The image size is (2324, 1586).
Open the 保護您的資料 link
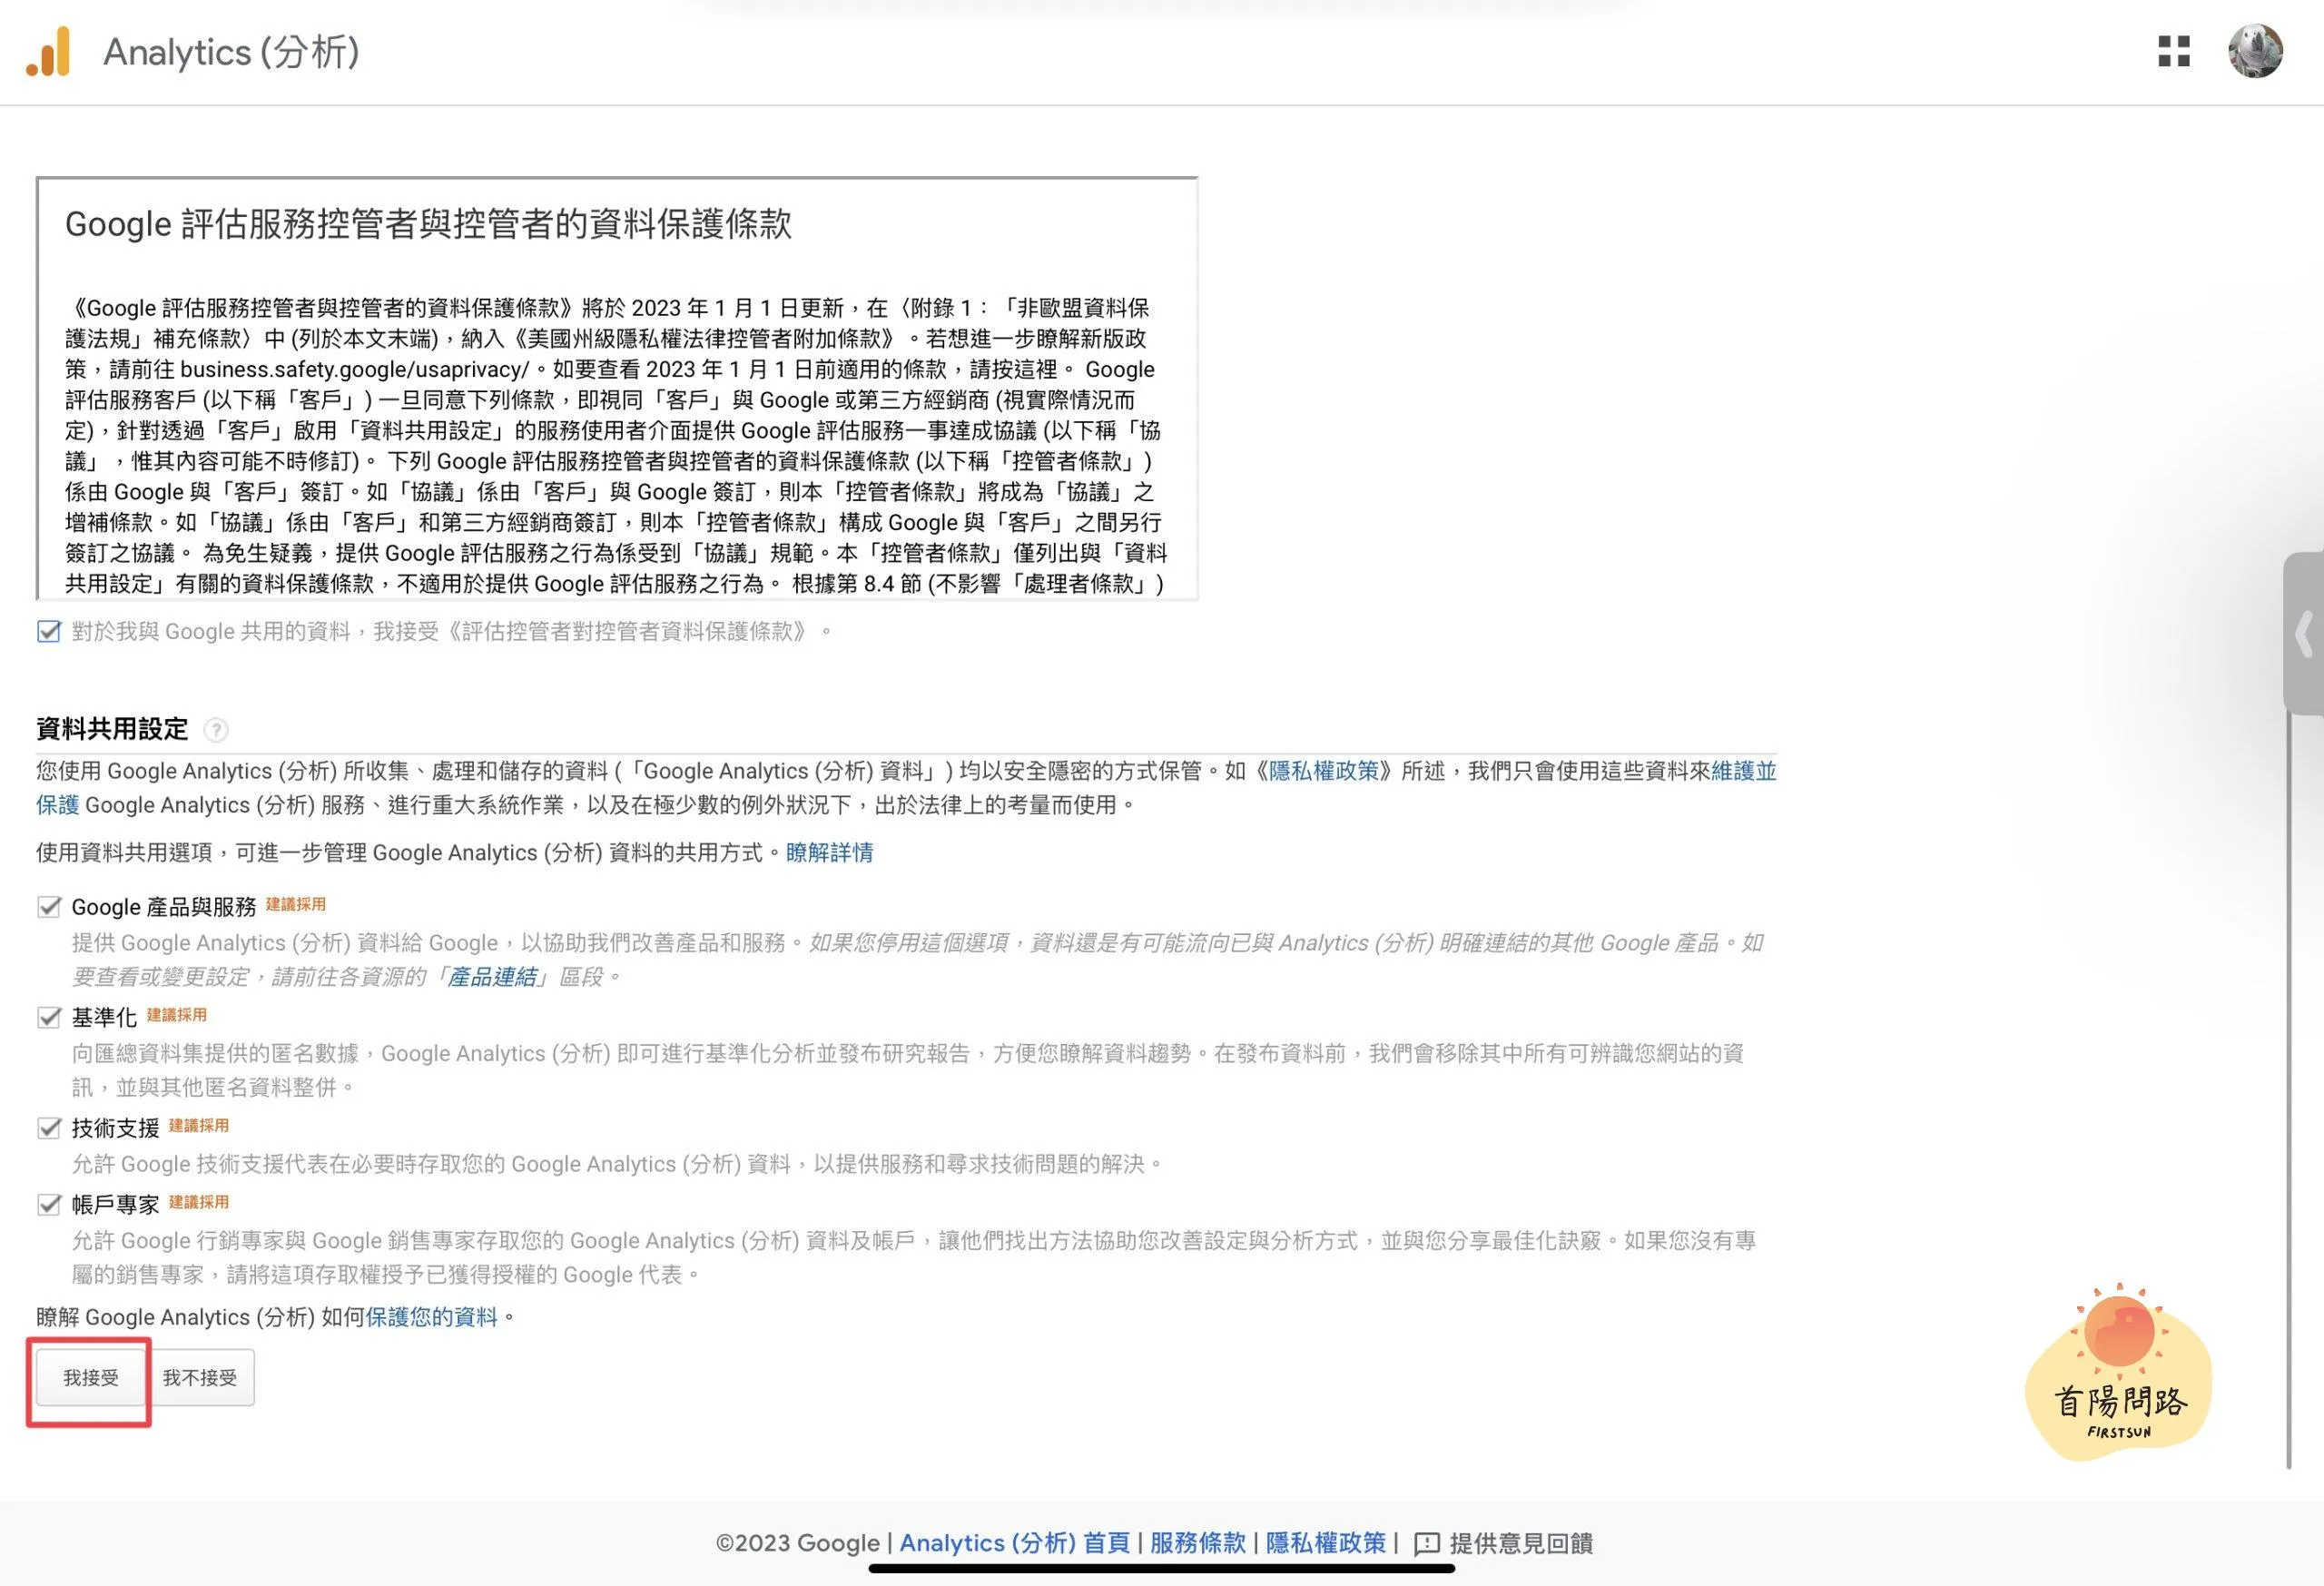click(431, 1318)
